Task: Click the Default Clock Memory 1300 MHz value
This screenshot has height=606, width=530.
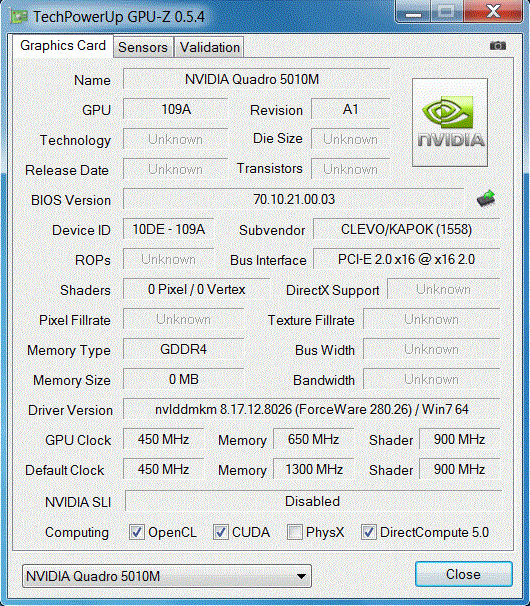Action: [314, 469]
